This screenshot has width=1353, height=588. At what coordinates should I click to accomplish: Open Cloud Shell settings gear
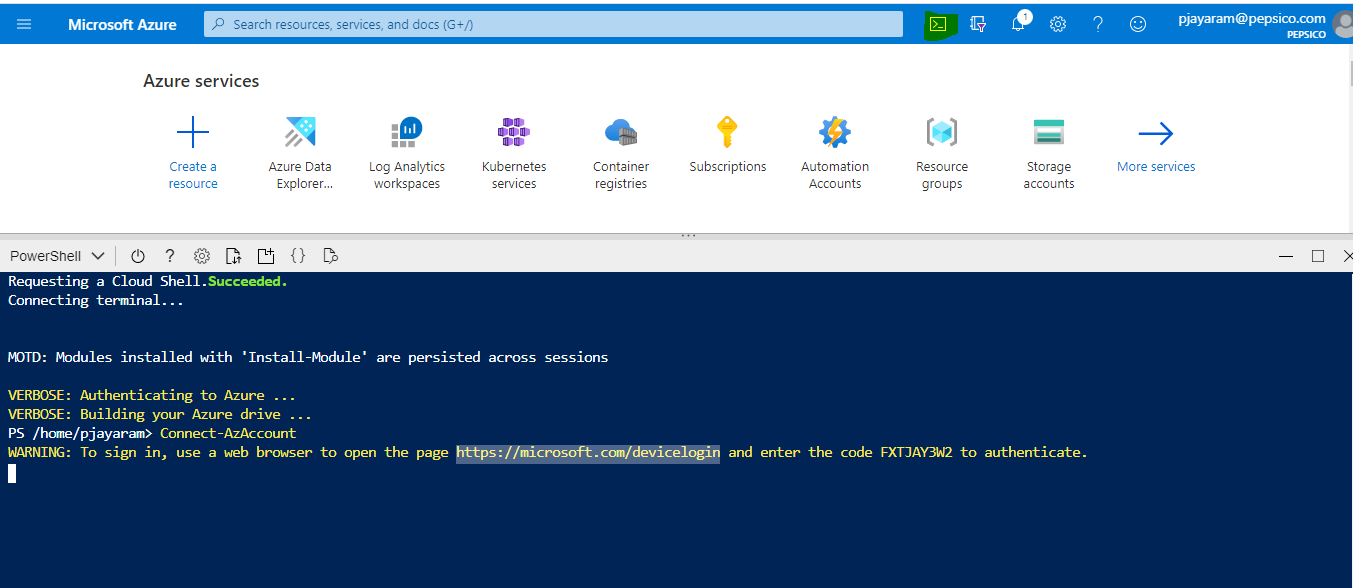point(202,256)
